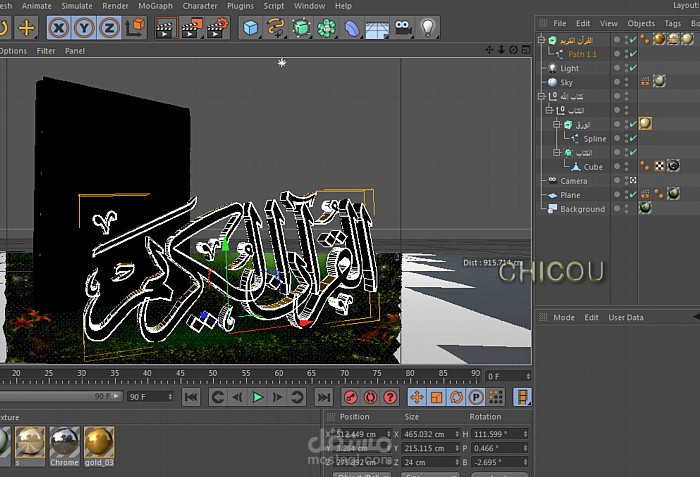This screenshot has width=700, height=477.
Task: Click the Render View clapperboard icon
Action: click(164, 28)
